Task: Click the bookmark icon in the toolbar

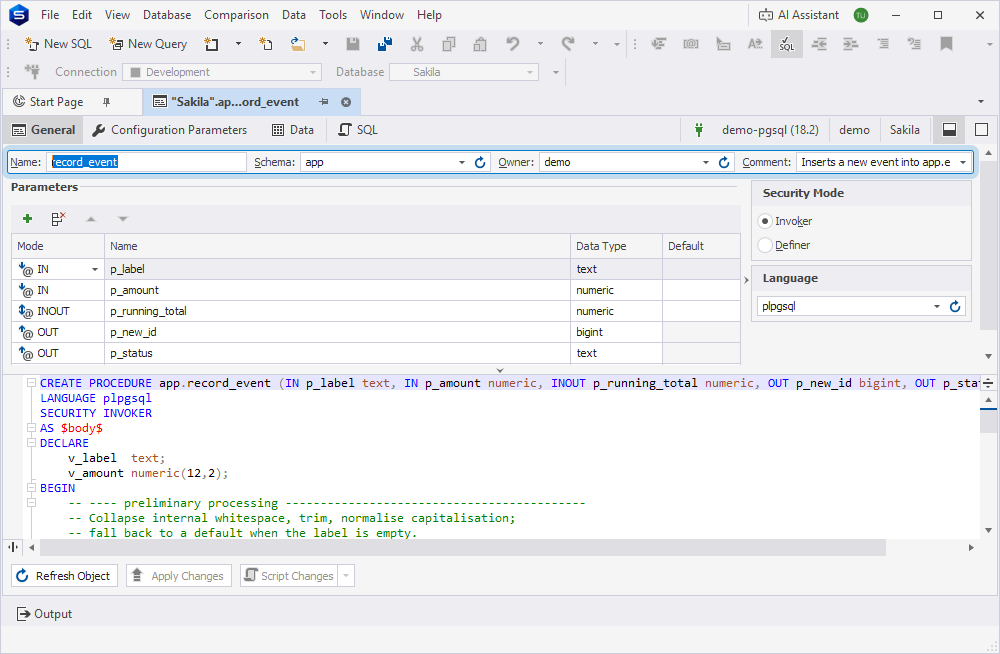Action: pos(946,44)
